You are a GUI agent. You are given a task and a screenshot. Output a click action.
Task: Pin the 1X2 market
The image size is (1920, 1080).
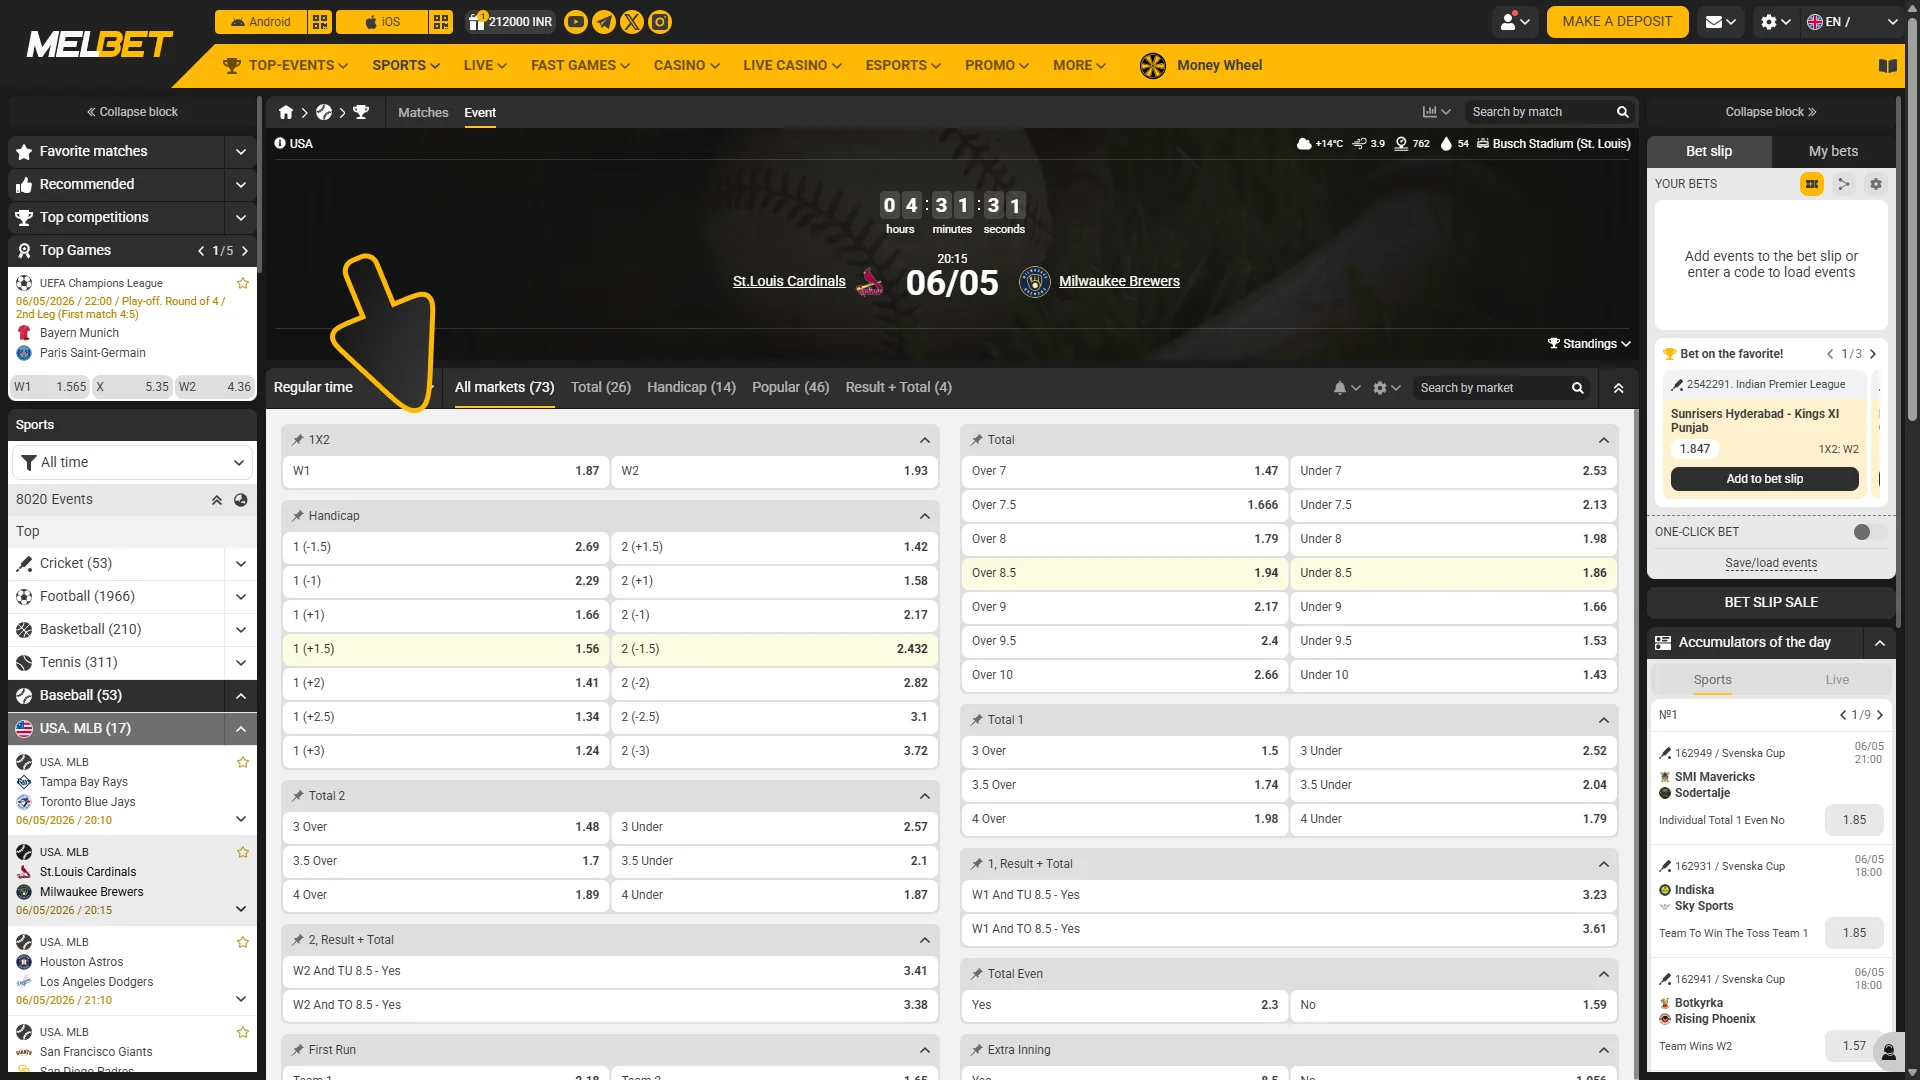click(298, 440)
